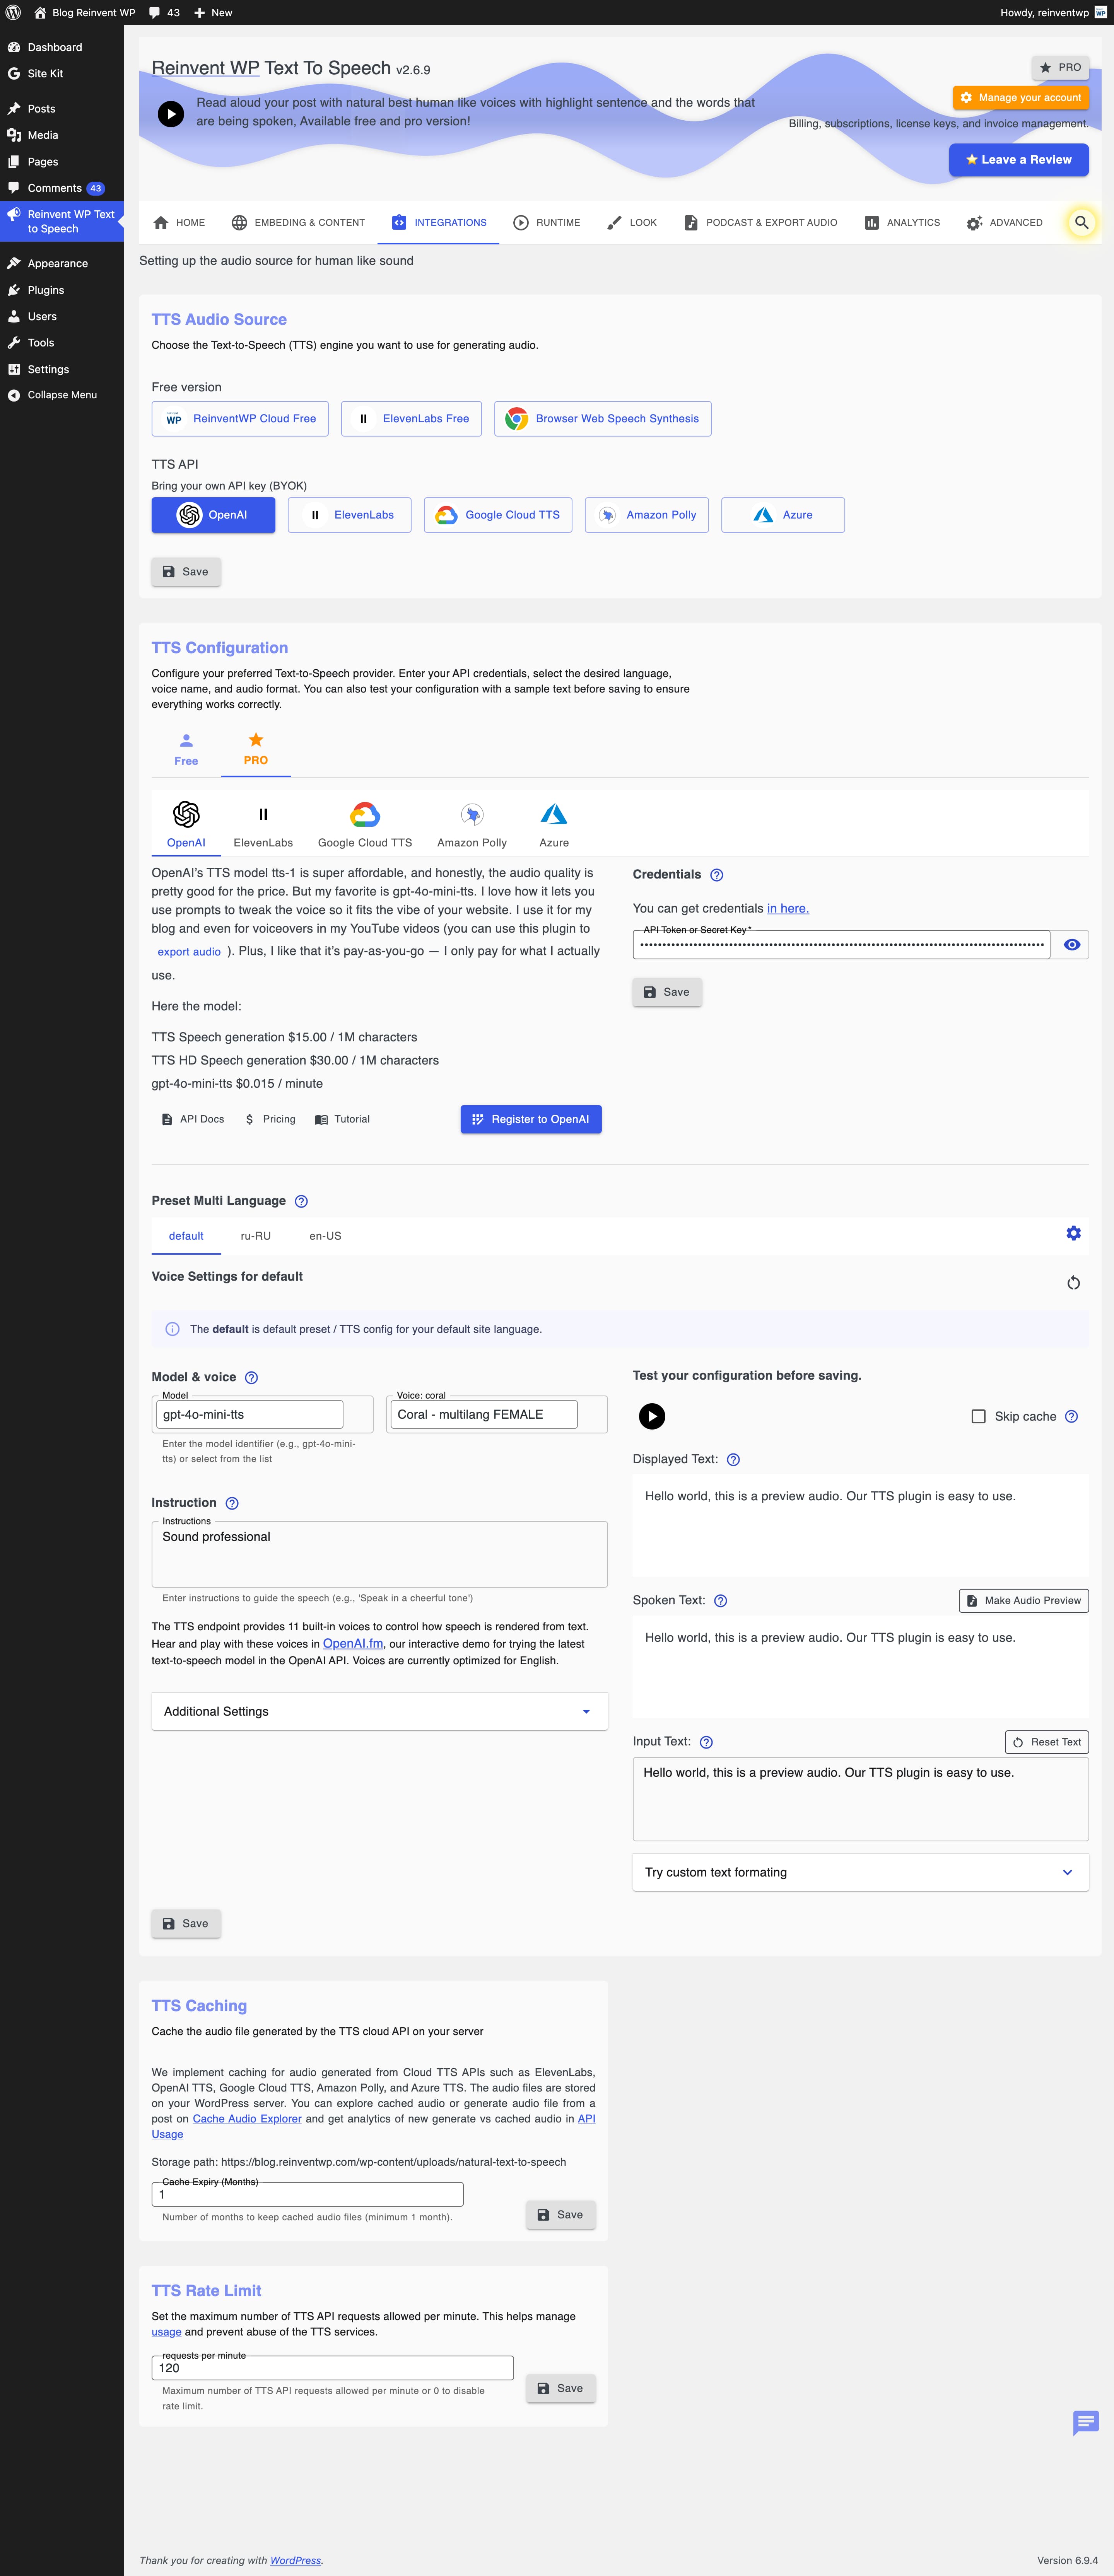The image size is (1114, 2576).
Task: Select the Azure TTS API source
Action: coord(782,515)
